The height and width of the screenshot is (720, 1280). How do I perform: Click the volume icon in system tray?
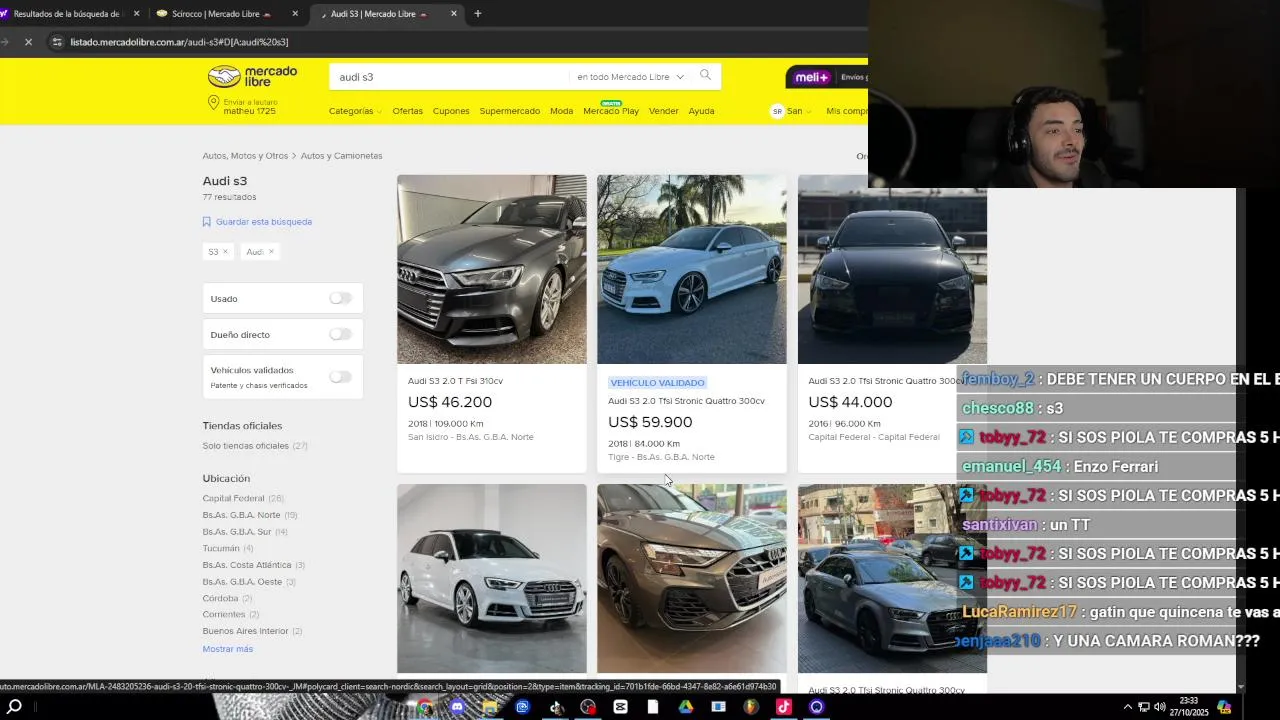(x=1160, y=707)
